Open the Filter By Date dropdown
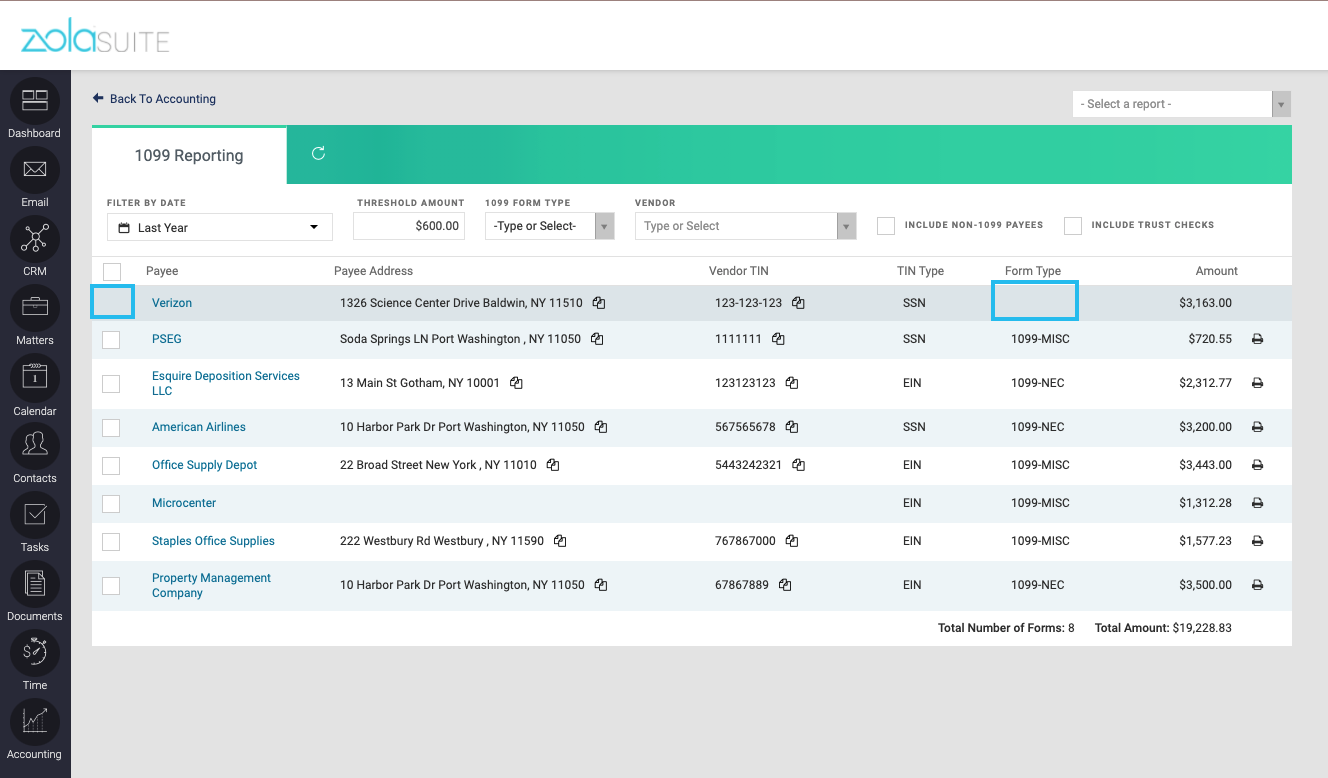The height and width of the screenshot is (778, 1328). (x=220, y=227)
